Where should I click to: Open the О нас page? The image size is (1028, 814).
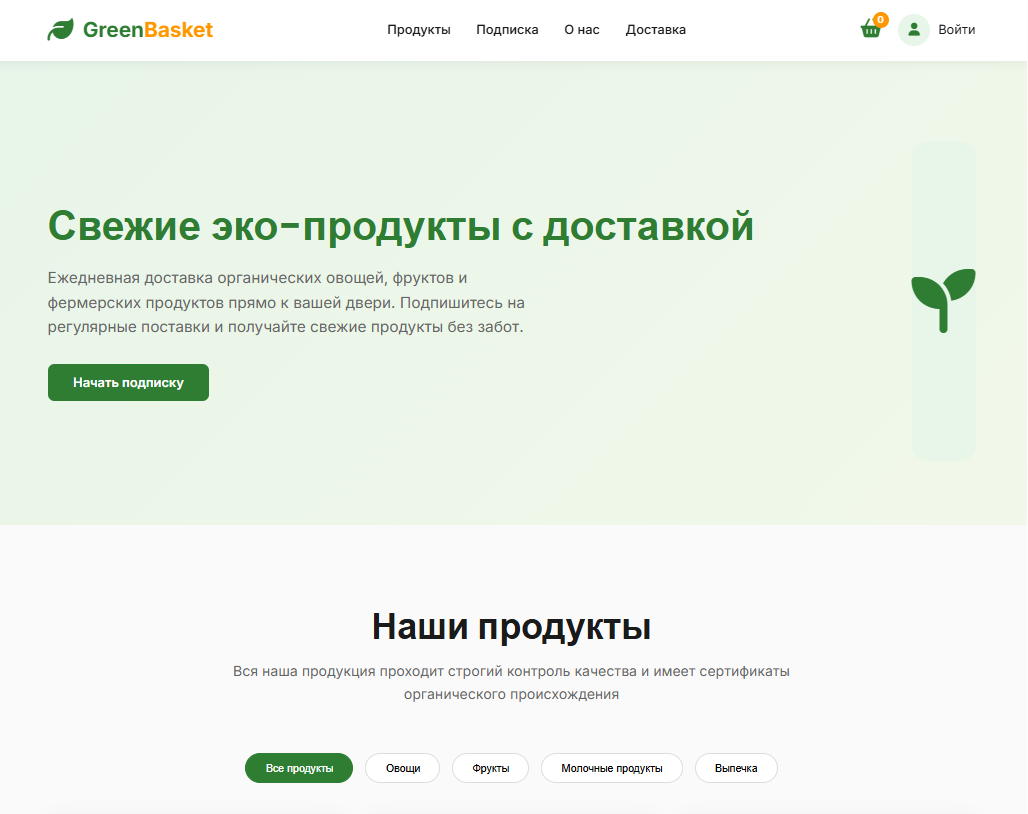click(581, 30)
